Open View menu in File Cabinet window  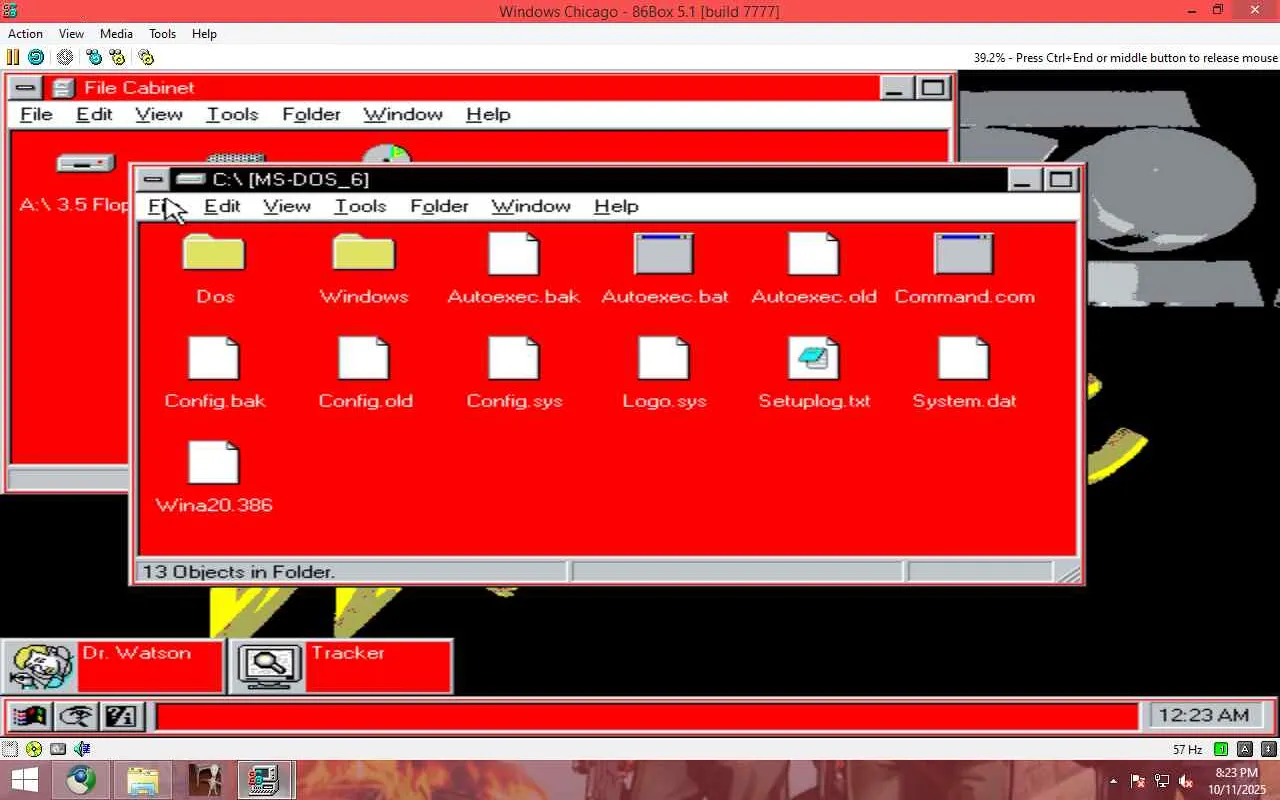point(159,114)
